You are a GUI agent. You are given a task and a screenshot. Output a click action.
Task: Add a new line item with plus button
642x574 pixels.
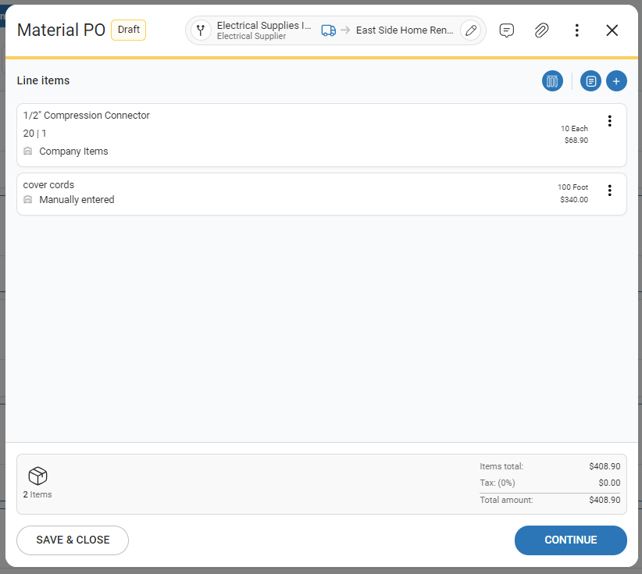pyautogui.click(x=616, y=81)
